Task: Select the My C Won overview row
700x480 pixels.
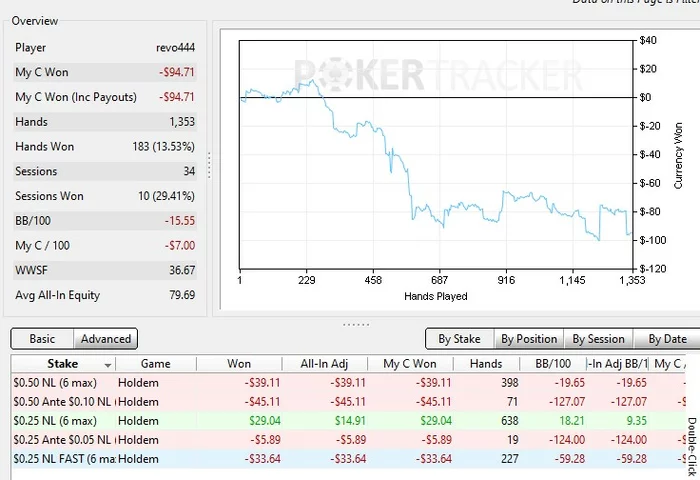Action: point(105,72)
